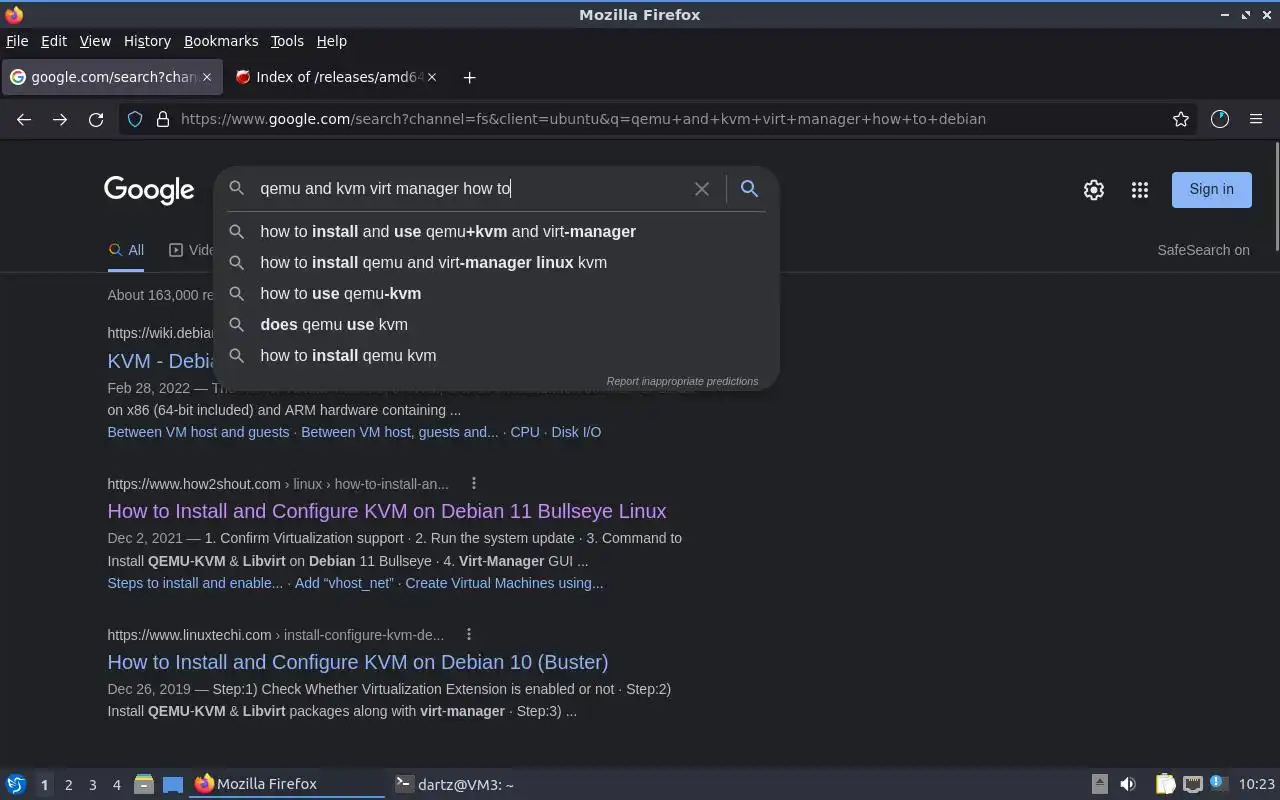1280x800 pixels.
Task: Open the Firefox hamburger menu
Action: click(x=1256, y=119)
